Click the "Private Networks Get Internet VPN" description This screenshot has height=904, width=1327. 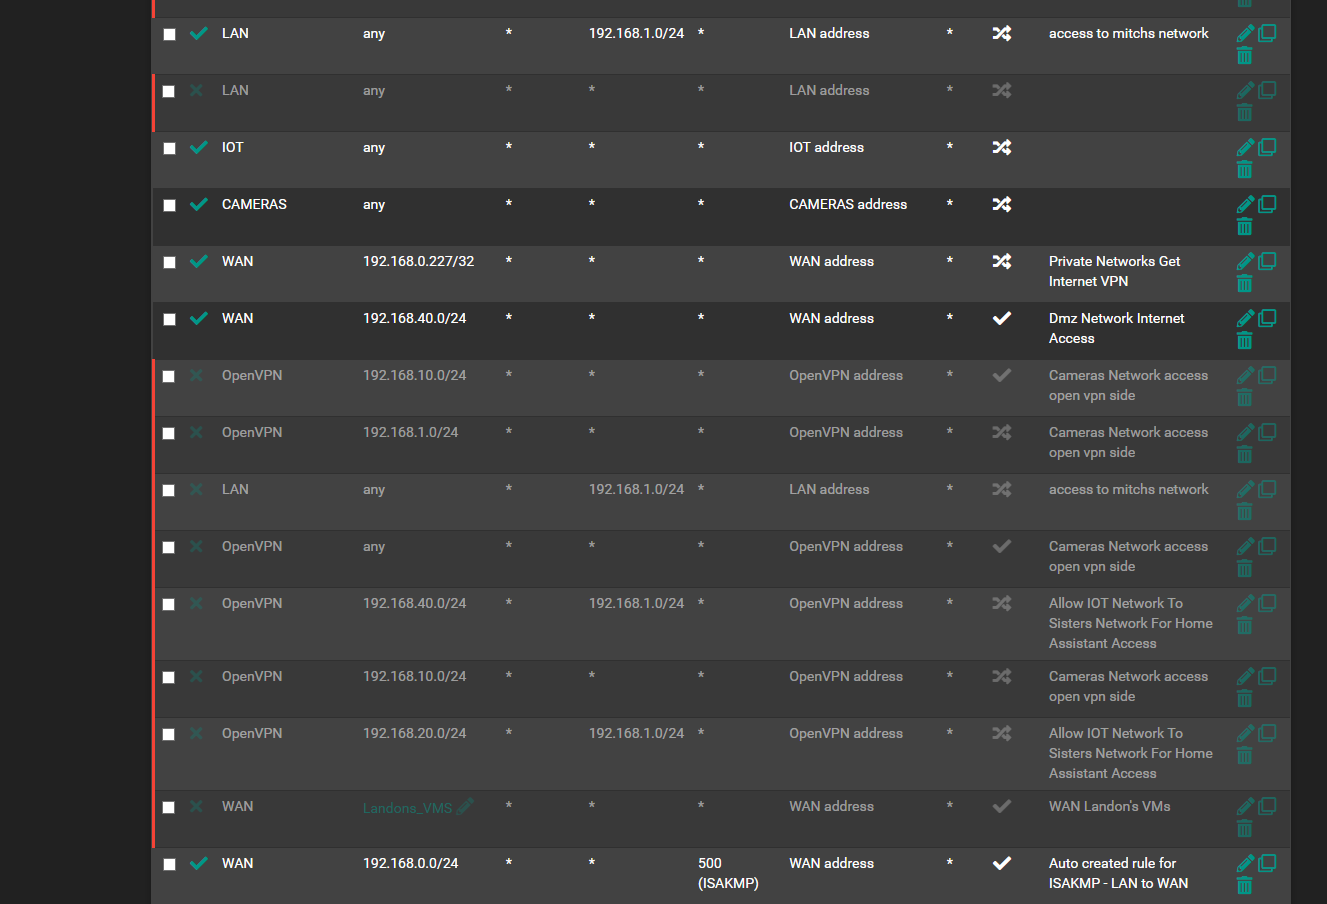pos(1114,271)
